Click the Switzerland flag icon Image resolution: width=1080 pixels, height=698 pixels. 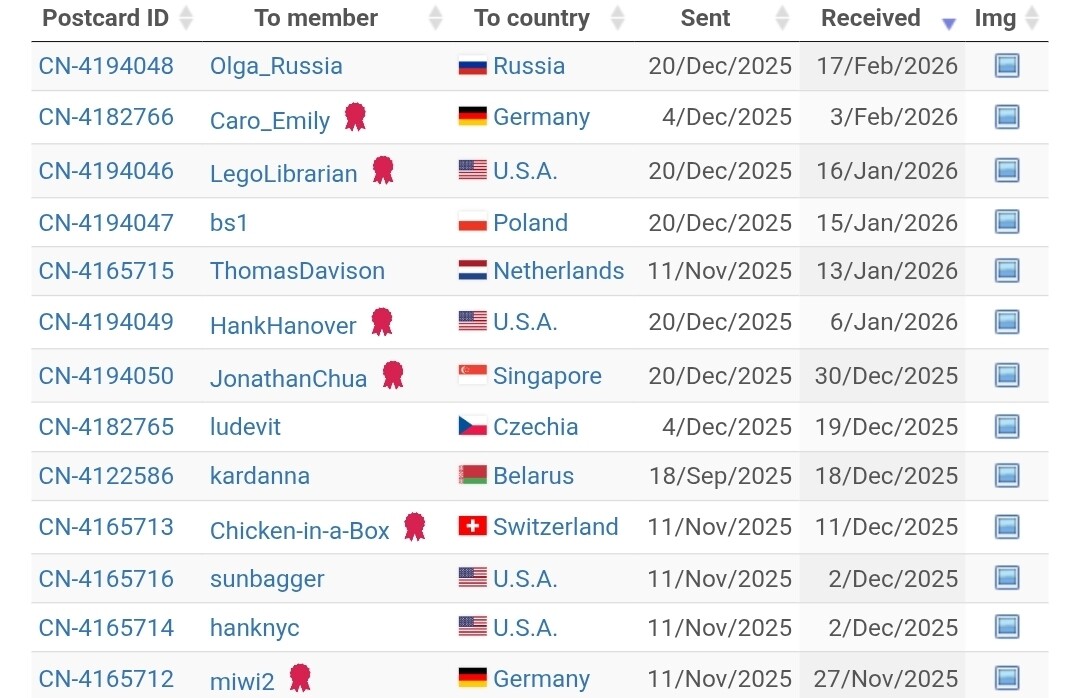[x=472, y=527]
